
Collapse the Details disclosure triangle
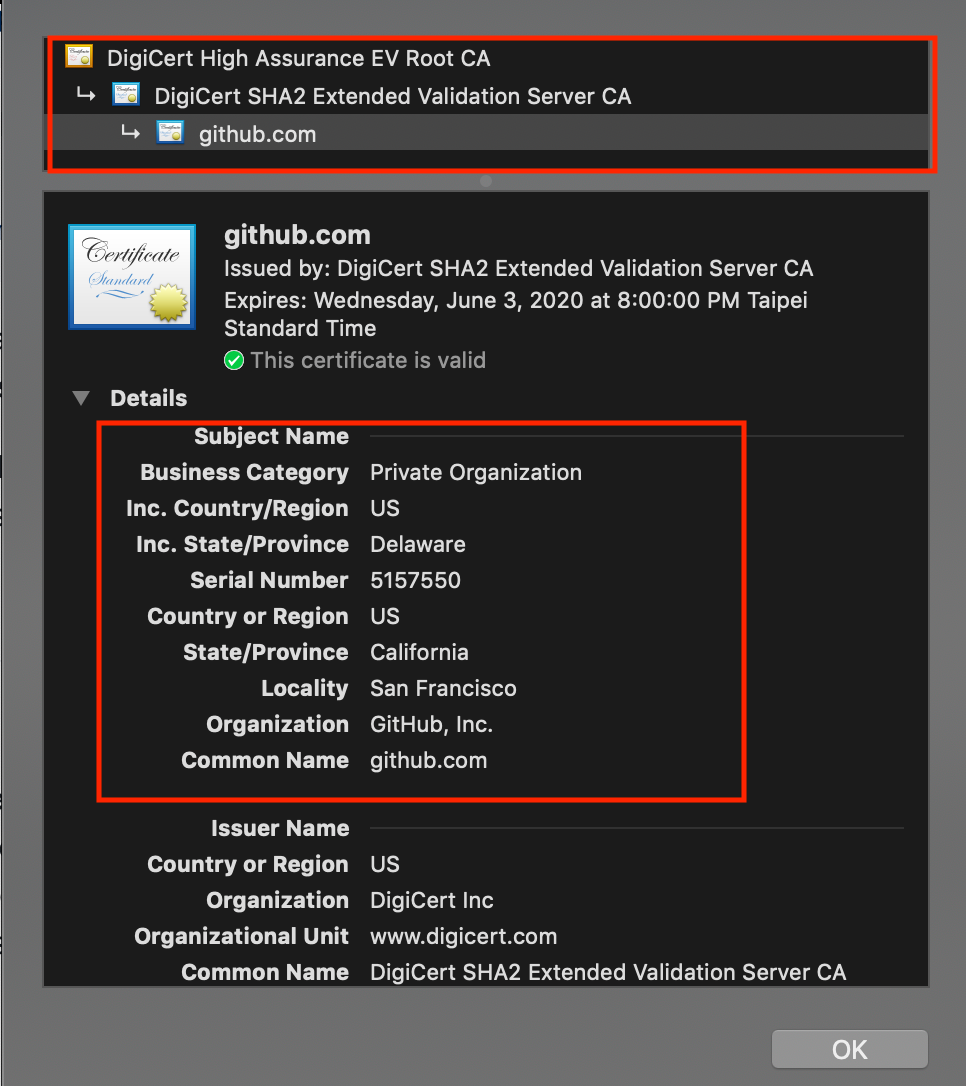click(81, 398)
